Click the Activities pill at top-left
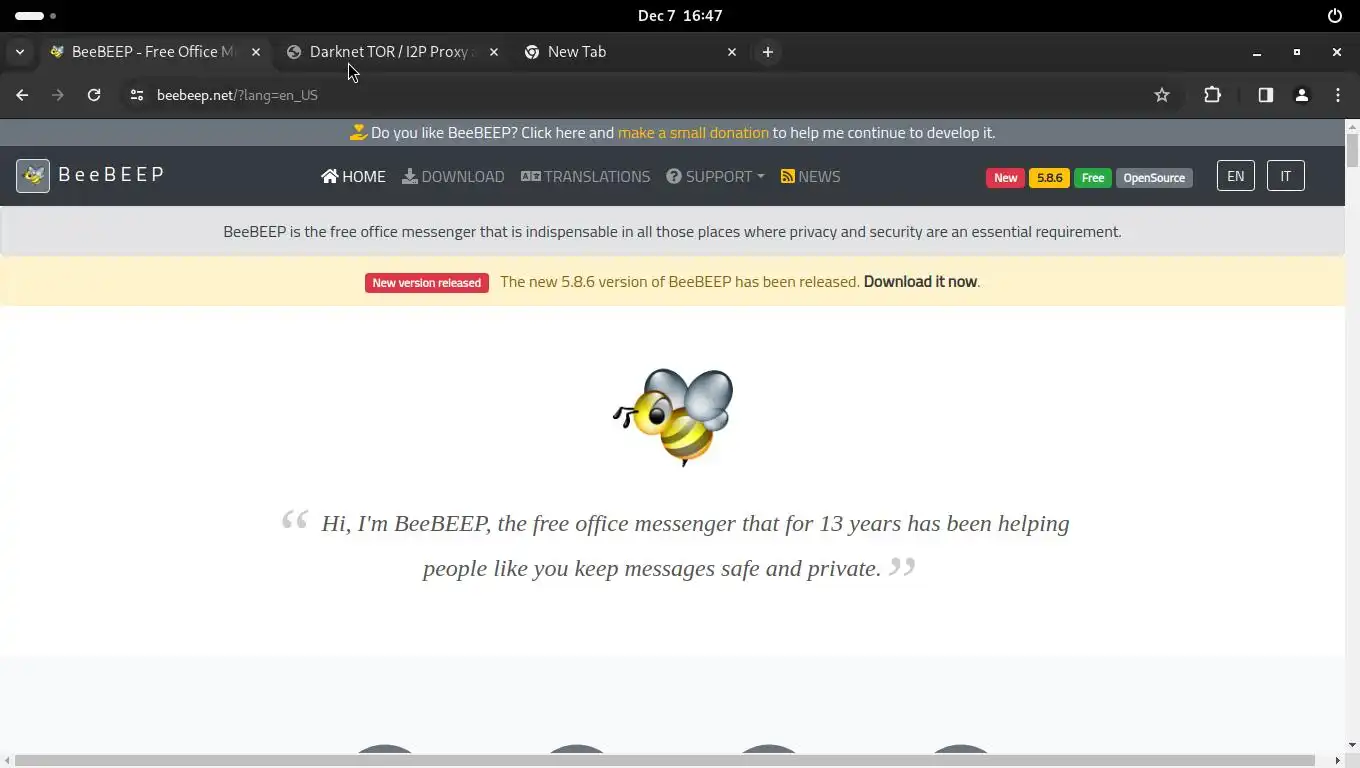This screenshot has height=768, width=1360. coord(29,15)
